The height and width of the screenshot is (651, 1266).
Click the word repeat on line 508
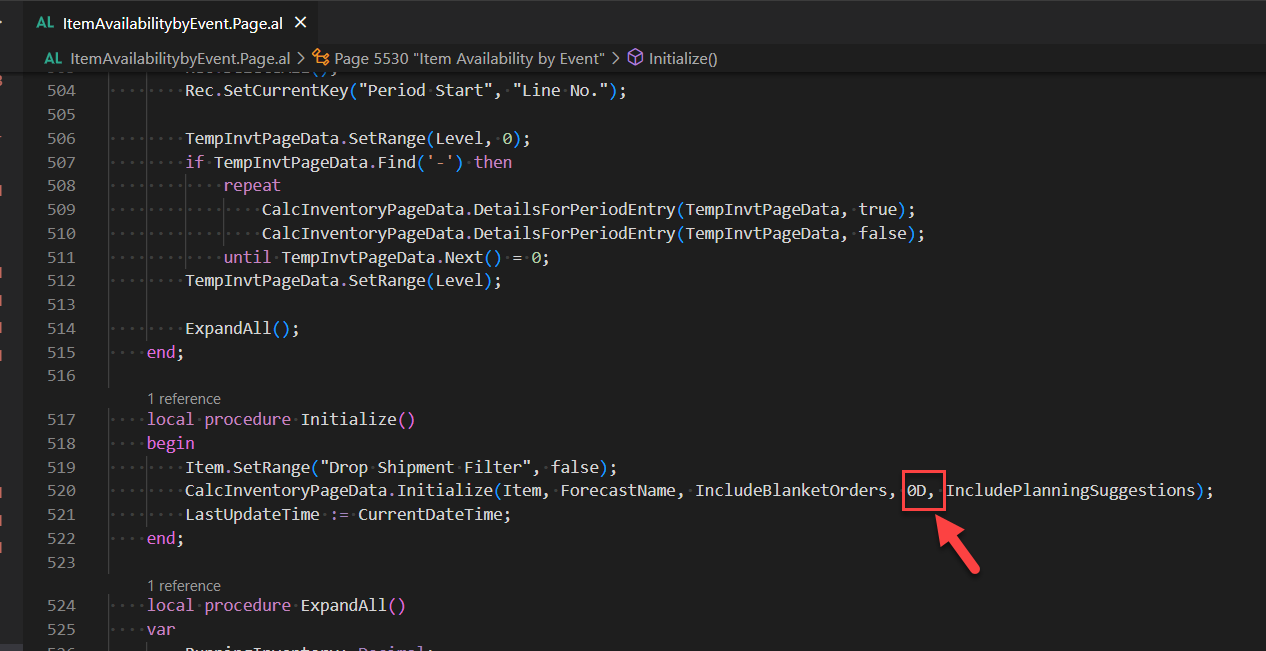(x=251, y=185)
